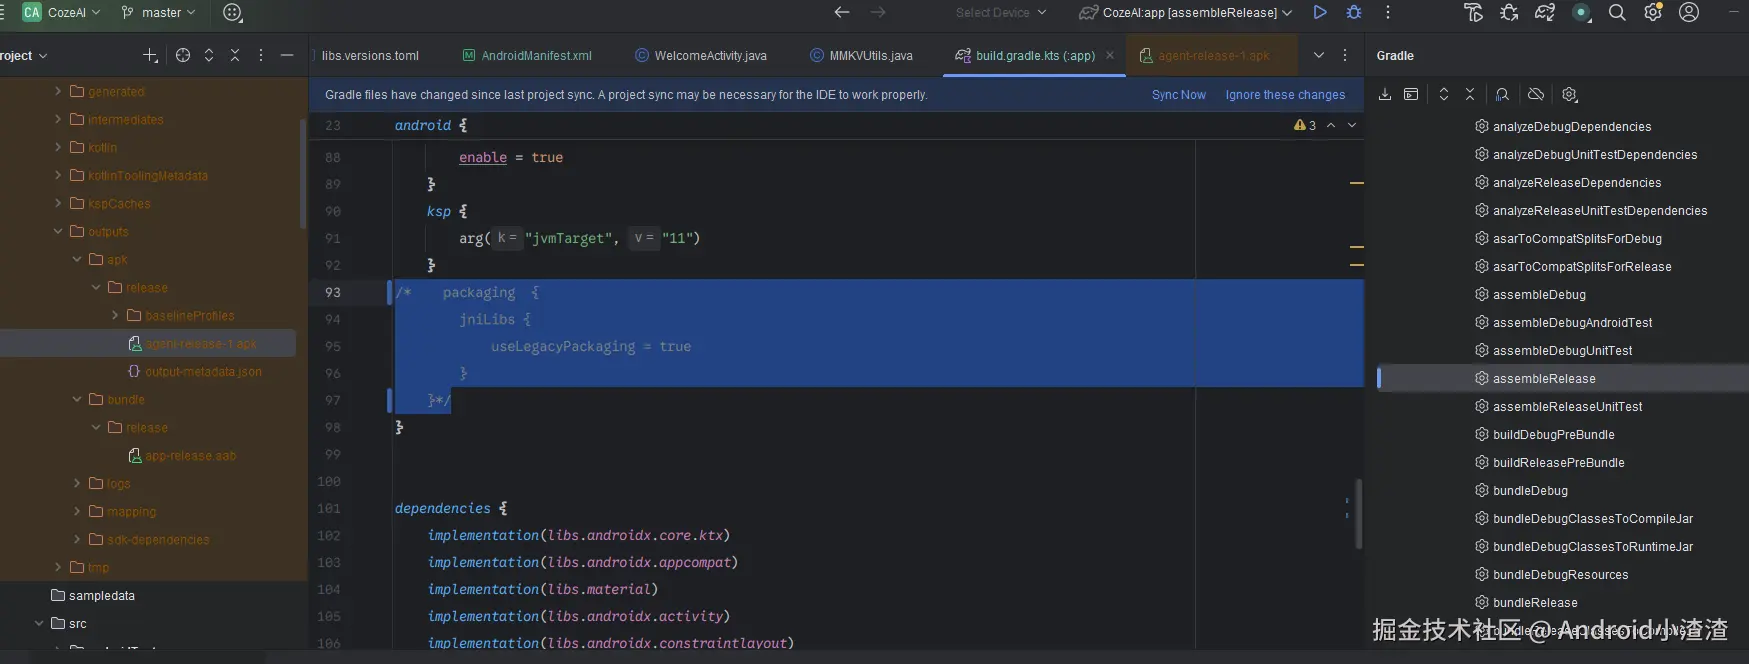Click Sync Now link
Viewport: 1749px width, 664px height.
(1179, 95)
